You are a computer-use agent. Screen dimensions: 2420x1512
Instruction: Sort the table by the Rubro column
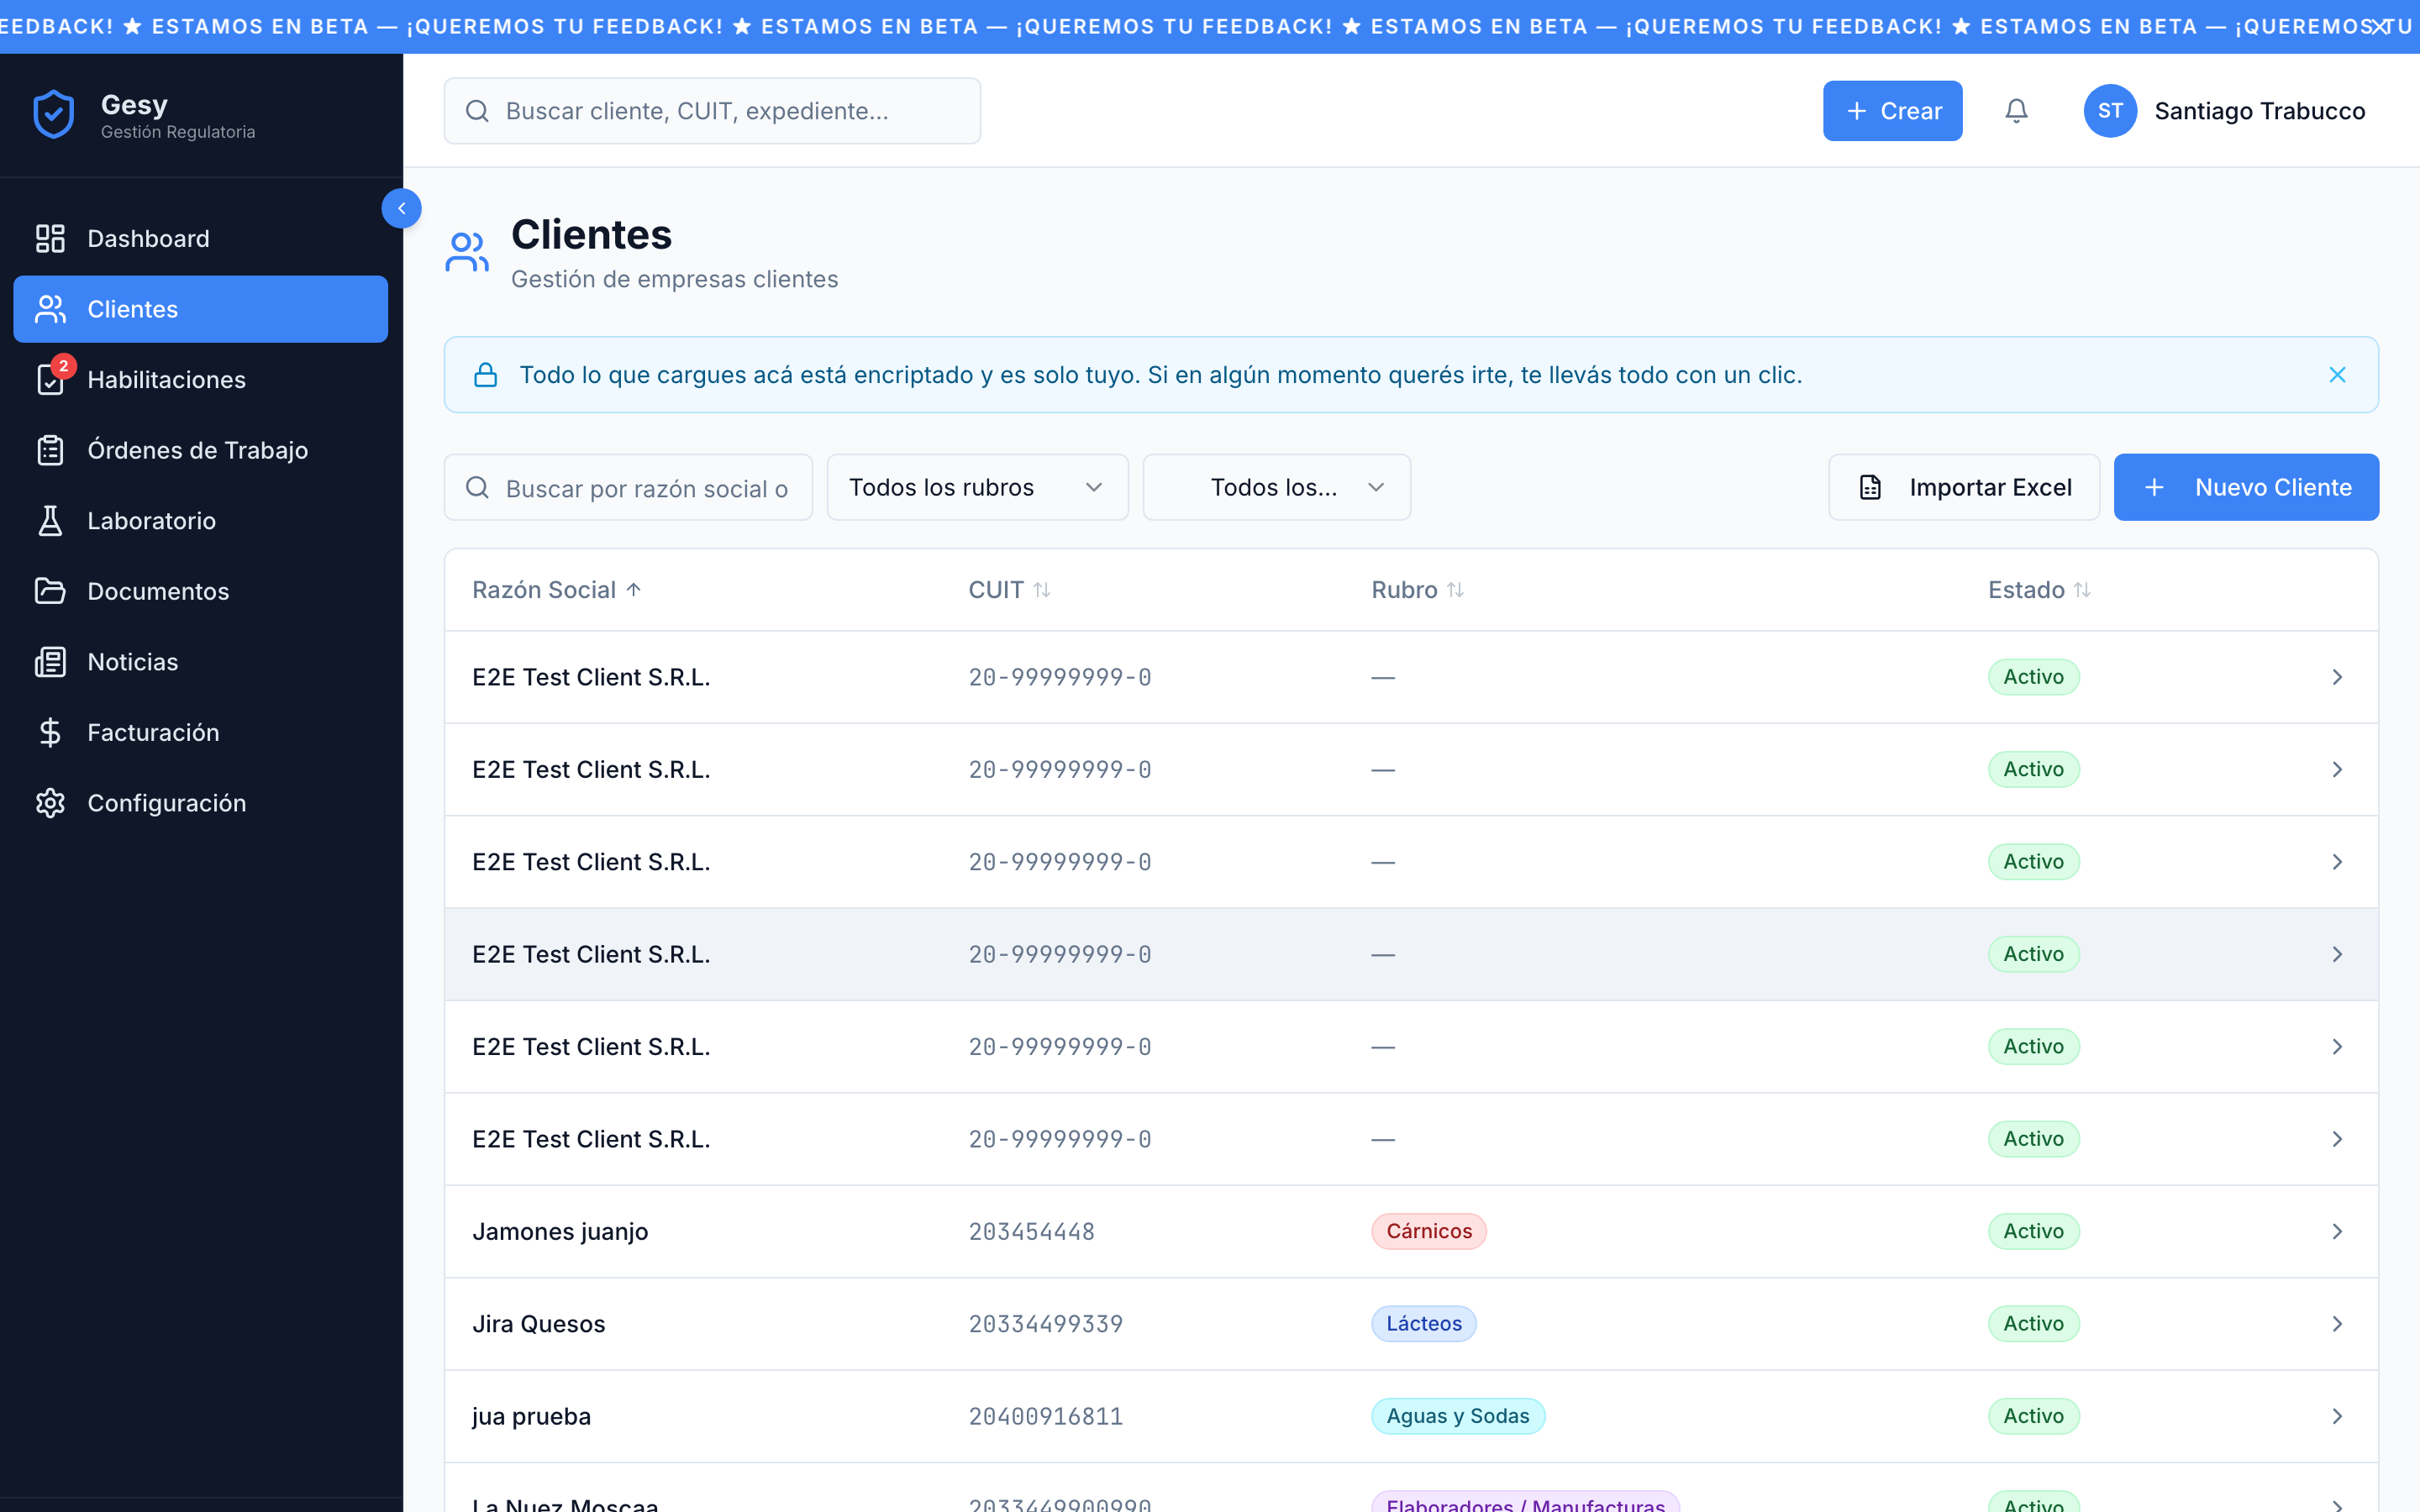(1416, 590)
